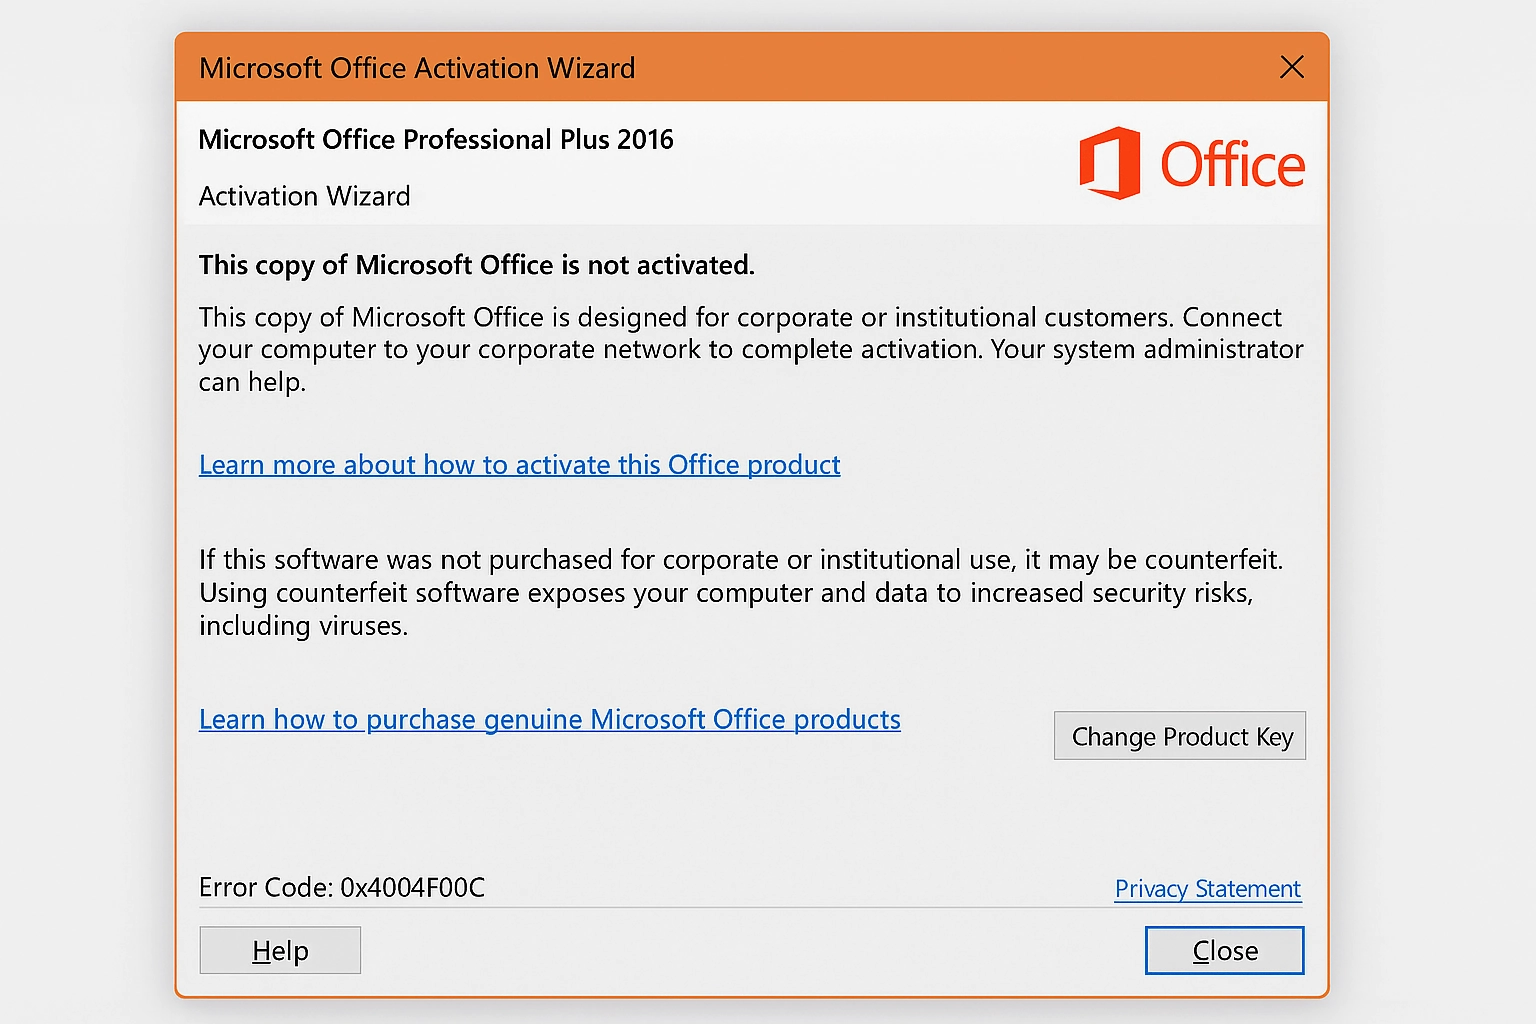Select the bold 'not activated' status message

point(476,265)
